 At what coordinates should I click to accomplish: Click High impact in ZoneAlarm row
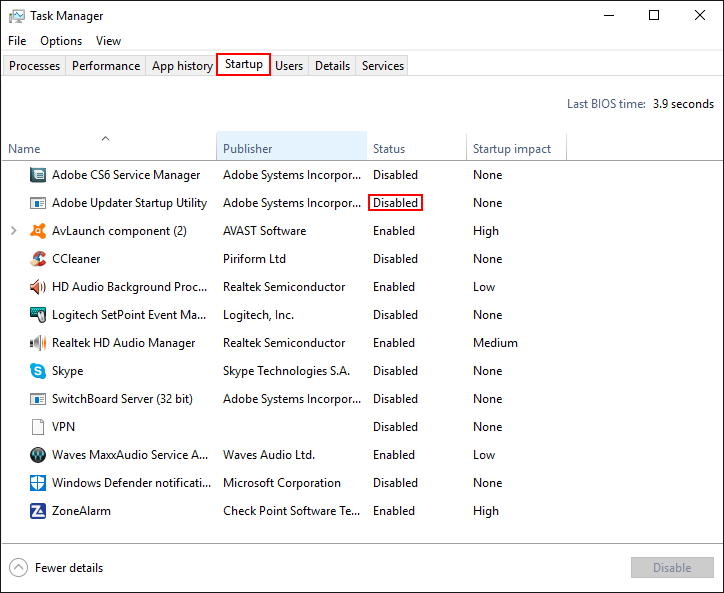[486, 511]
